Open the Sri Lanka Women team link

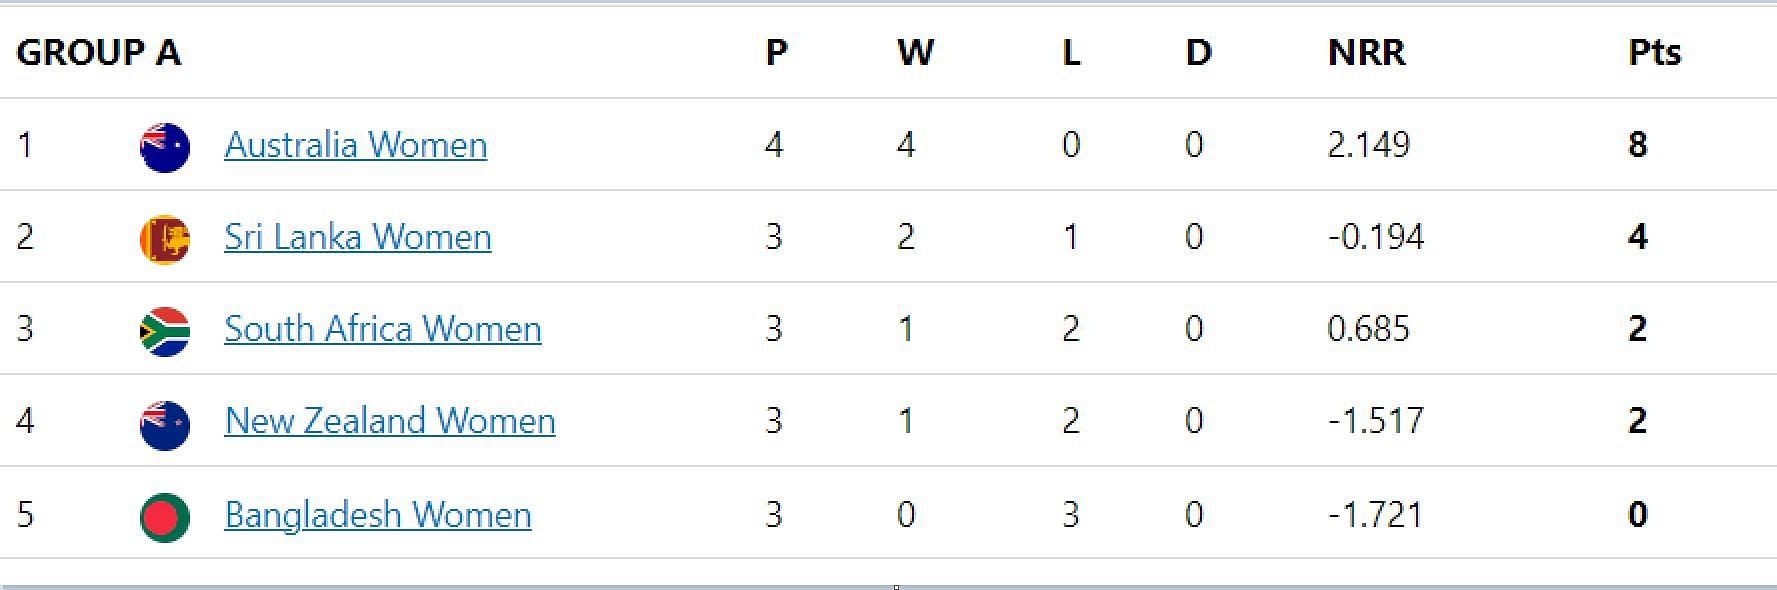point(358,237)
